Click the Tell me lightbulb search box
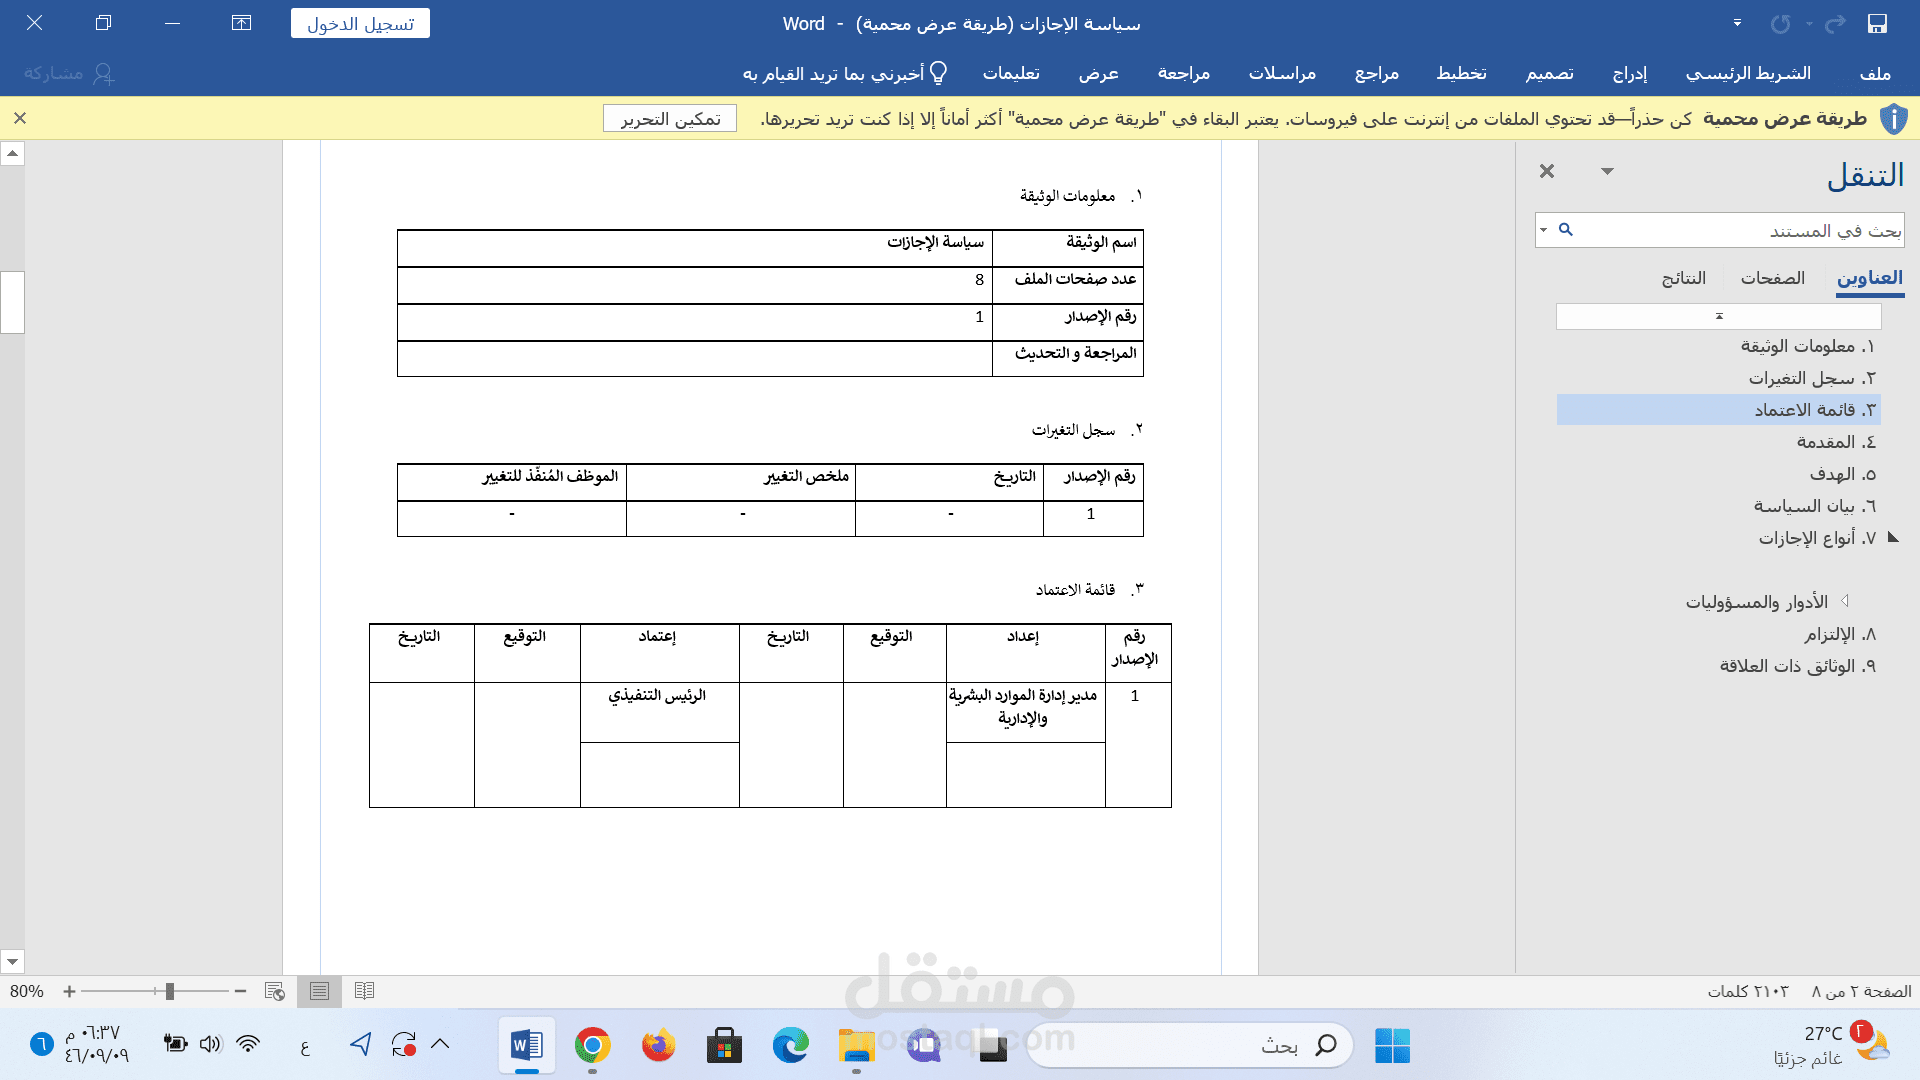This screenshot has height=1080, width=1920. coord(845,73)
